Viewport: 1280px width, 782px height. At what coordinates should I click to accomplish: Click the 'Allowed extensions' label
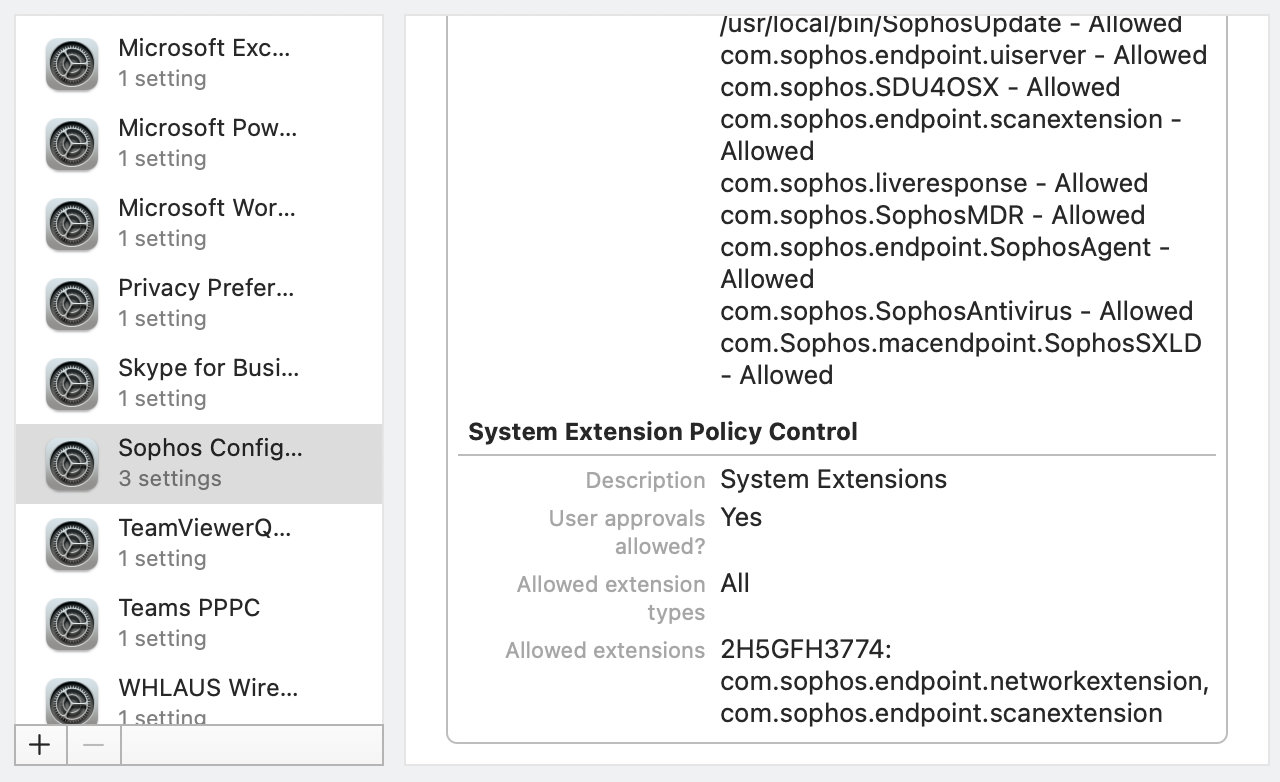click(x=605, y=650)
